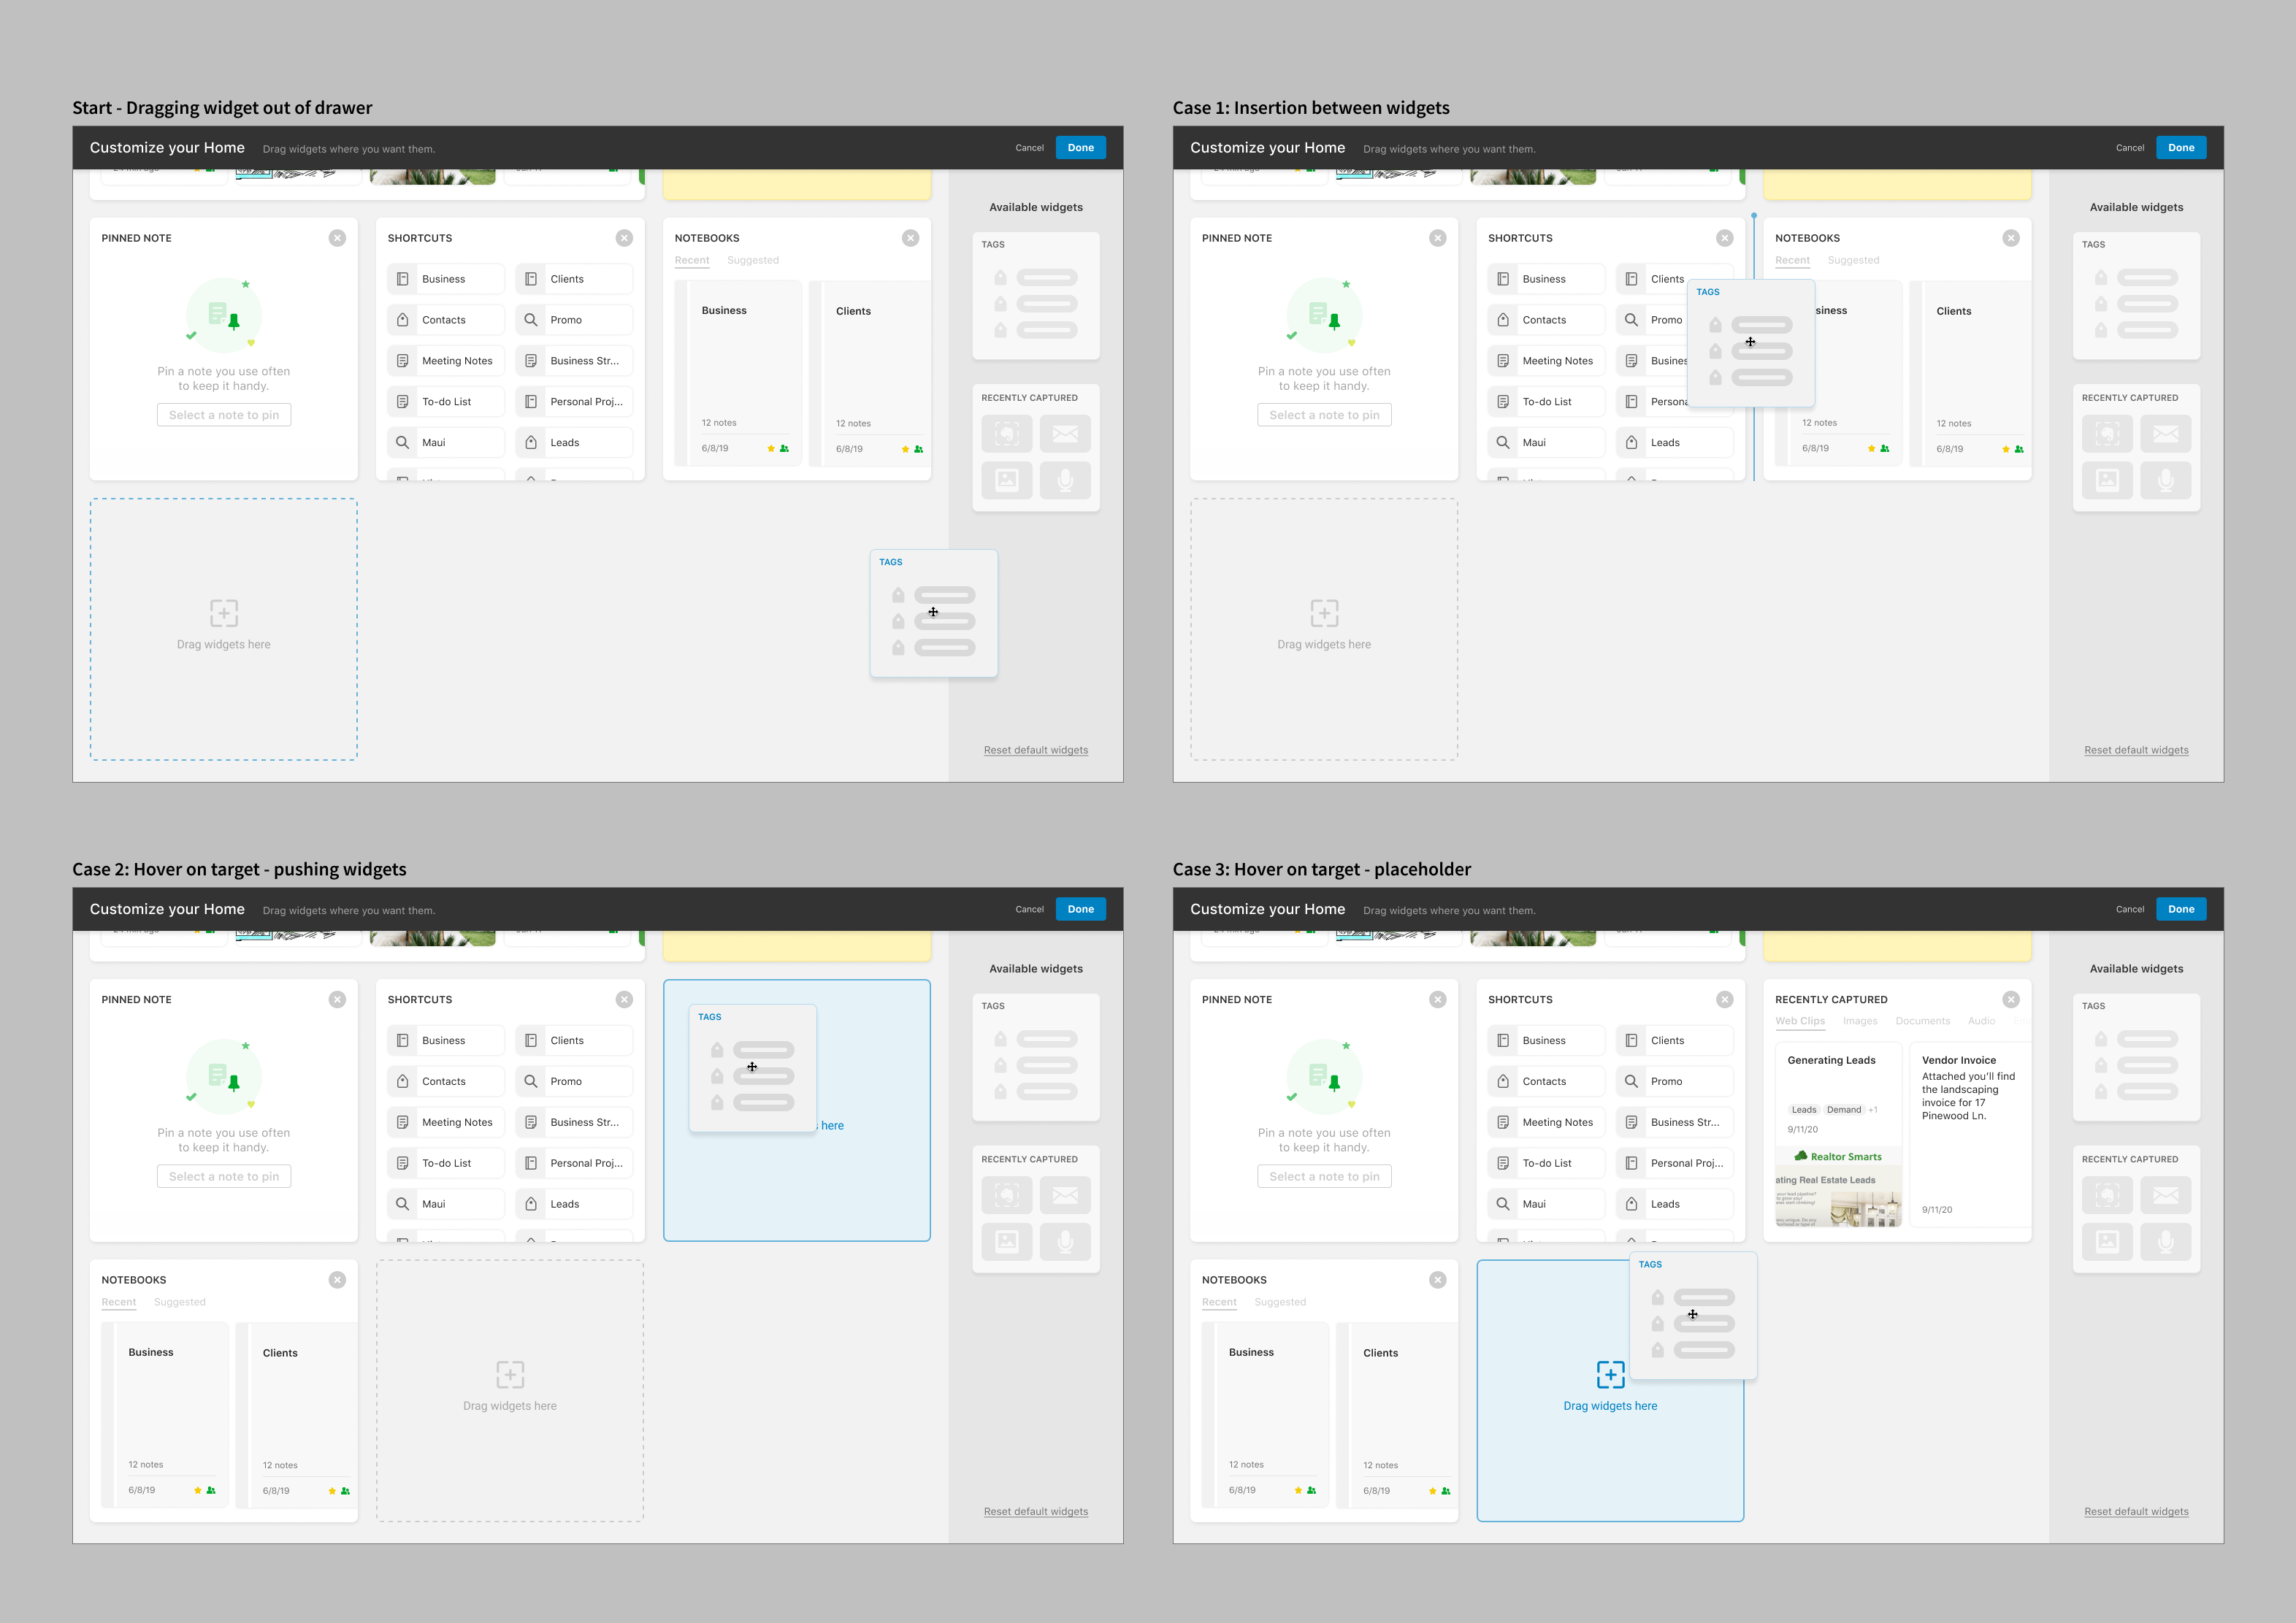This screenshot has width=2296, height=1623.
Task: Click the image icon in Case 3 drawer
Action: [x=2107, y=1242]
